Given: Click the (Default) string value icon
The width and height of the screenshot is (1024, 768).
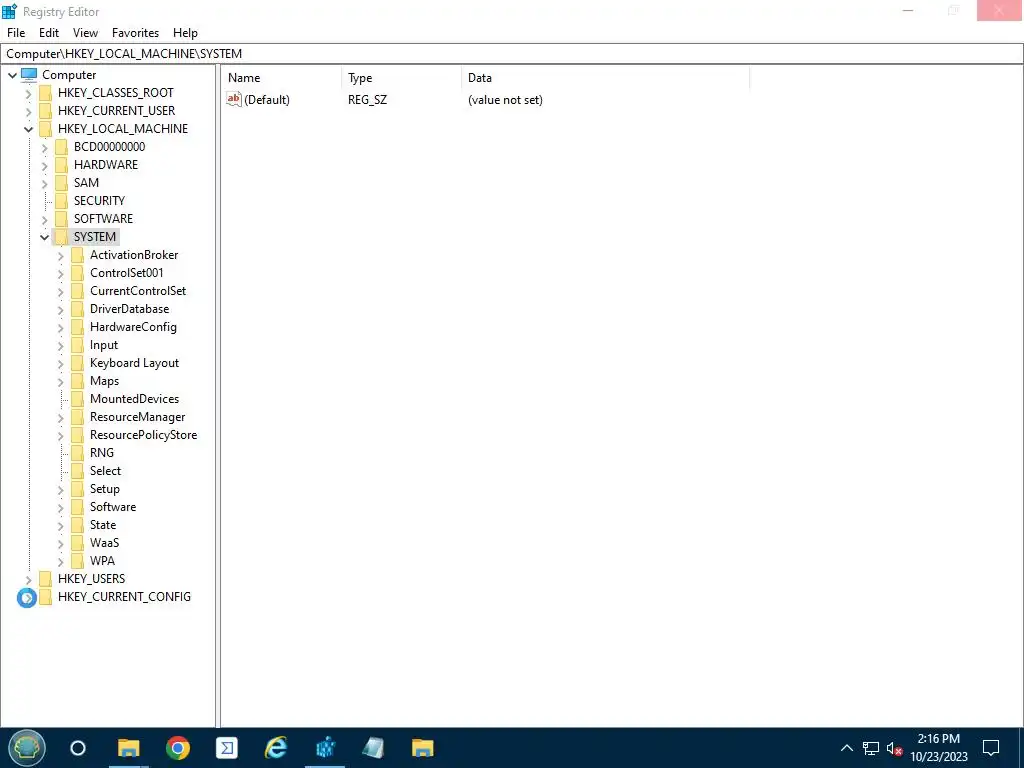Looking at the screenshot, I should click(x=234, y=99).
